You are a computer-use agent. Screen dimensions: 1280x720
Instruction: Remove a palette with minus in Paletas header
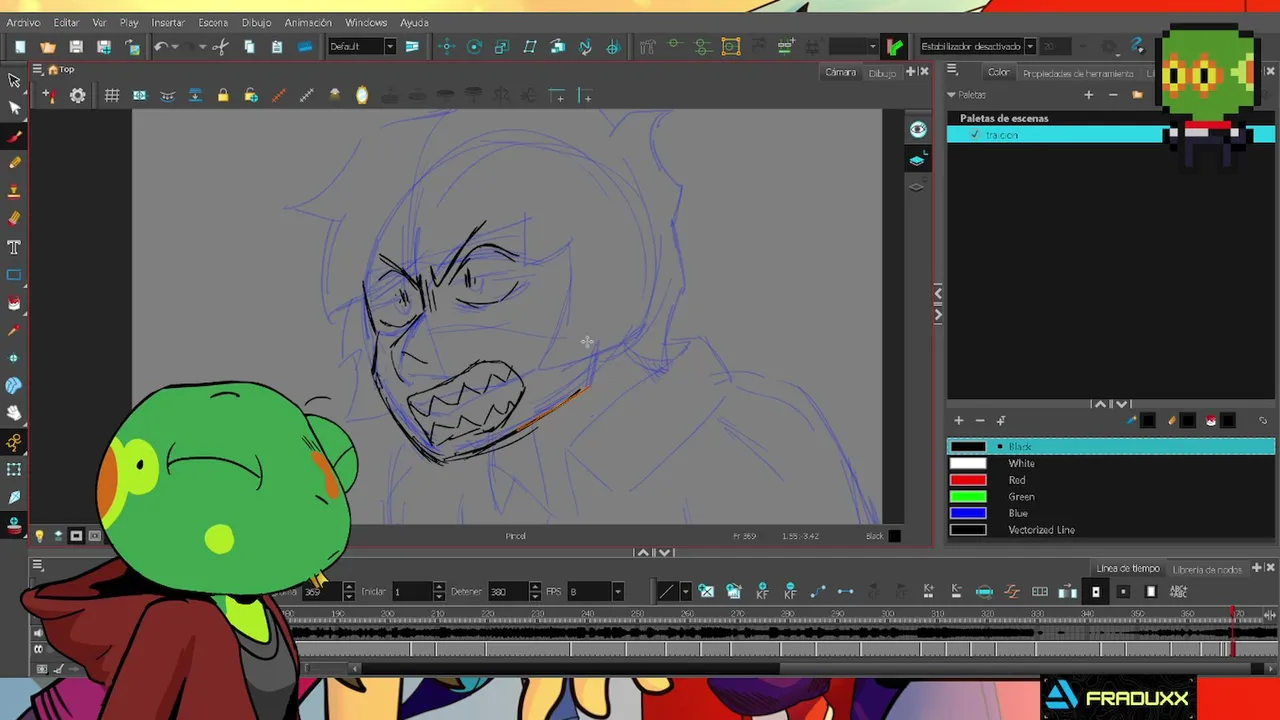1113,95
